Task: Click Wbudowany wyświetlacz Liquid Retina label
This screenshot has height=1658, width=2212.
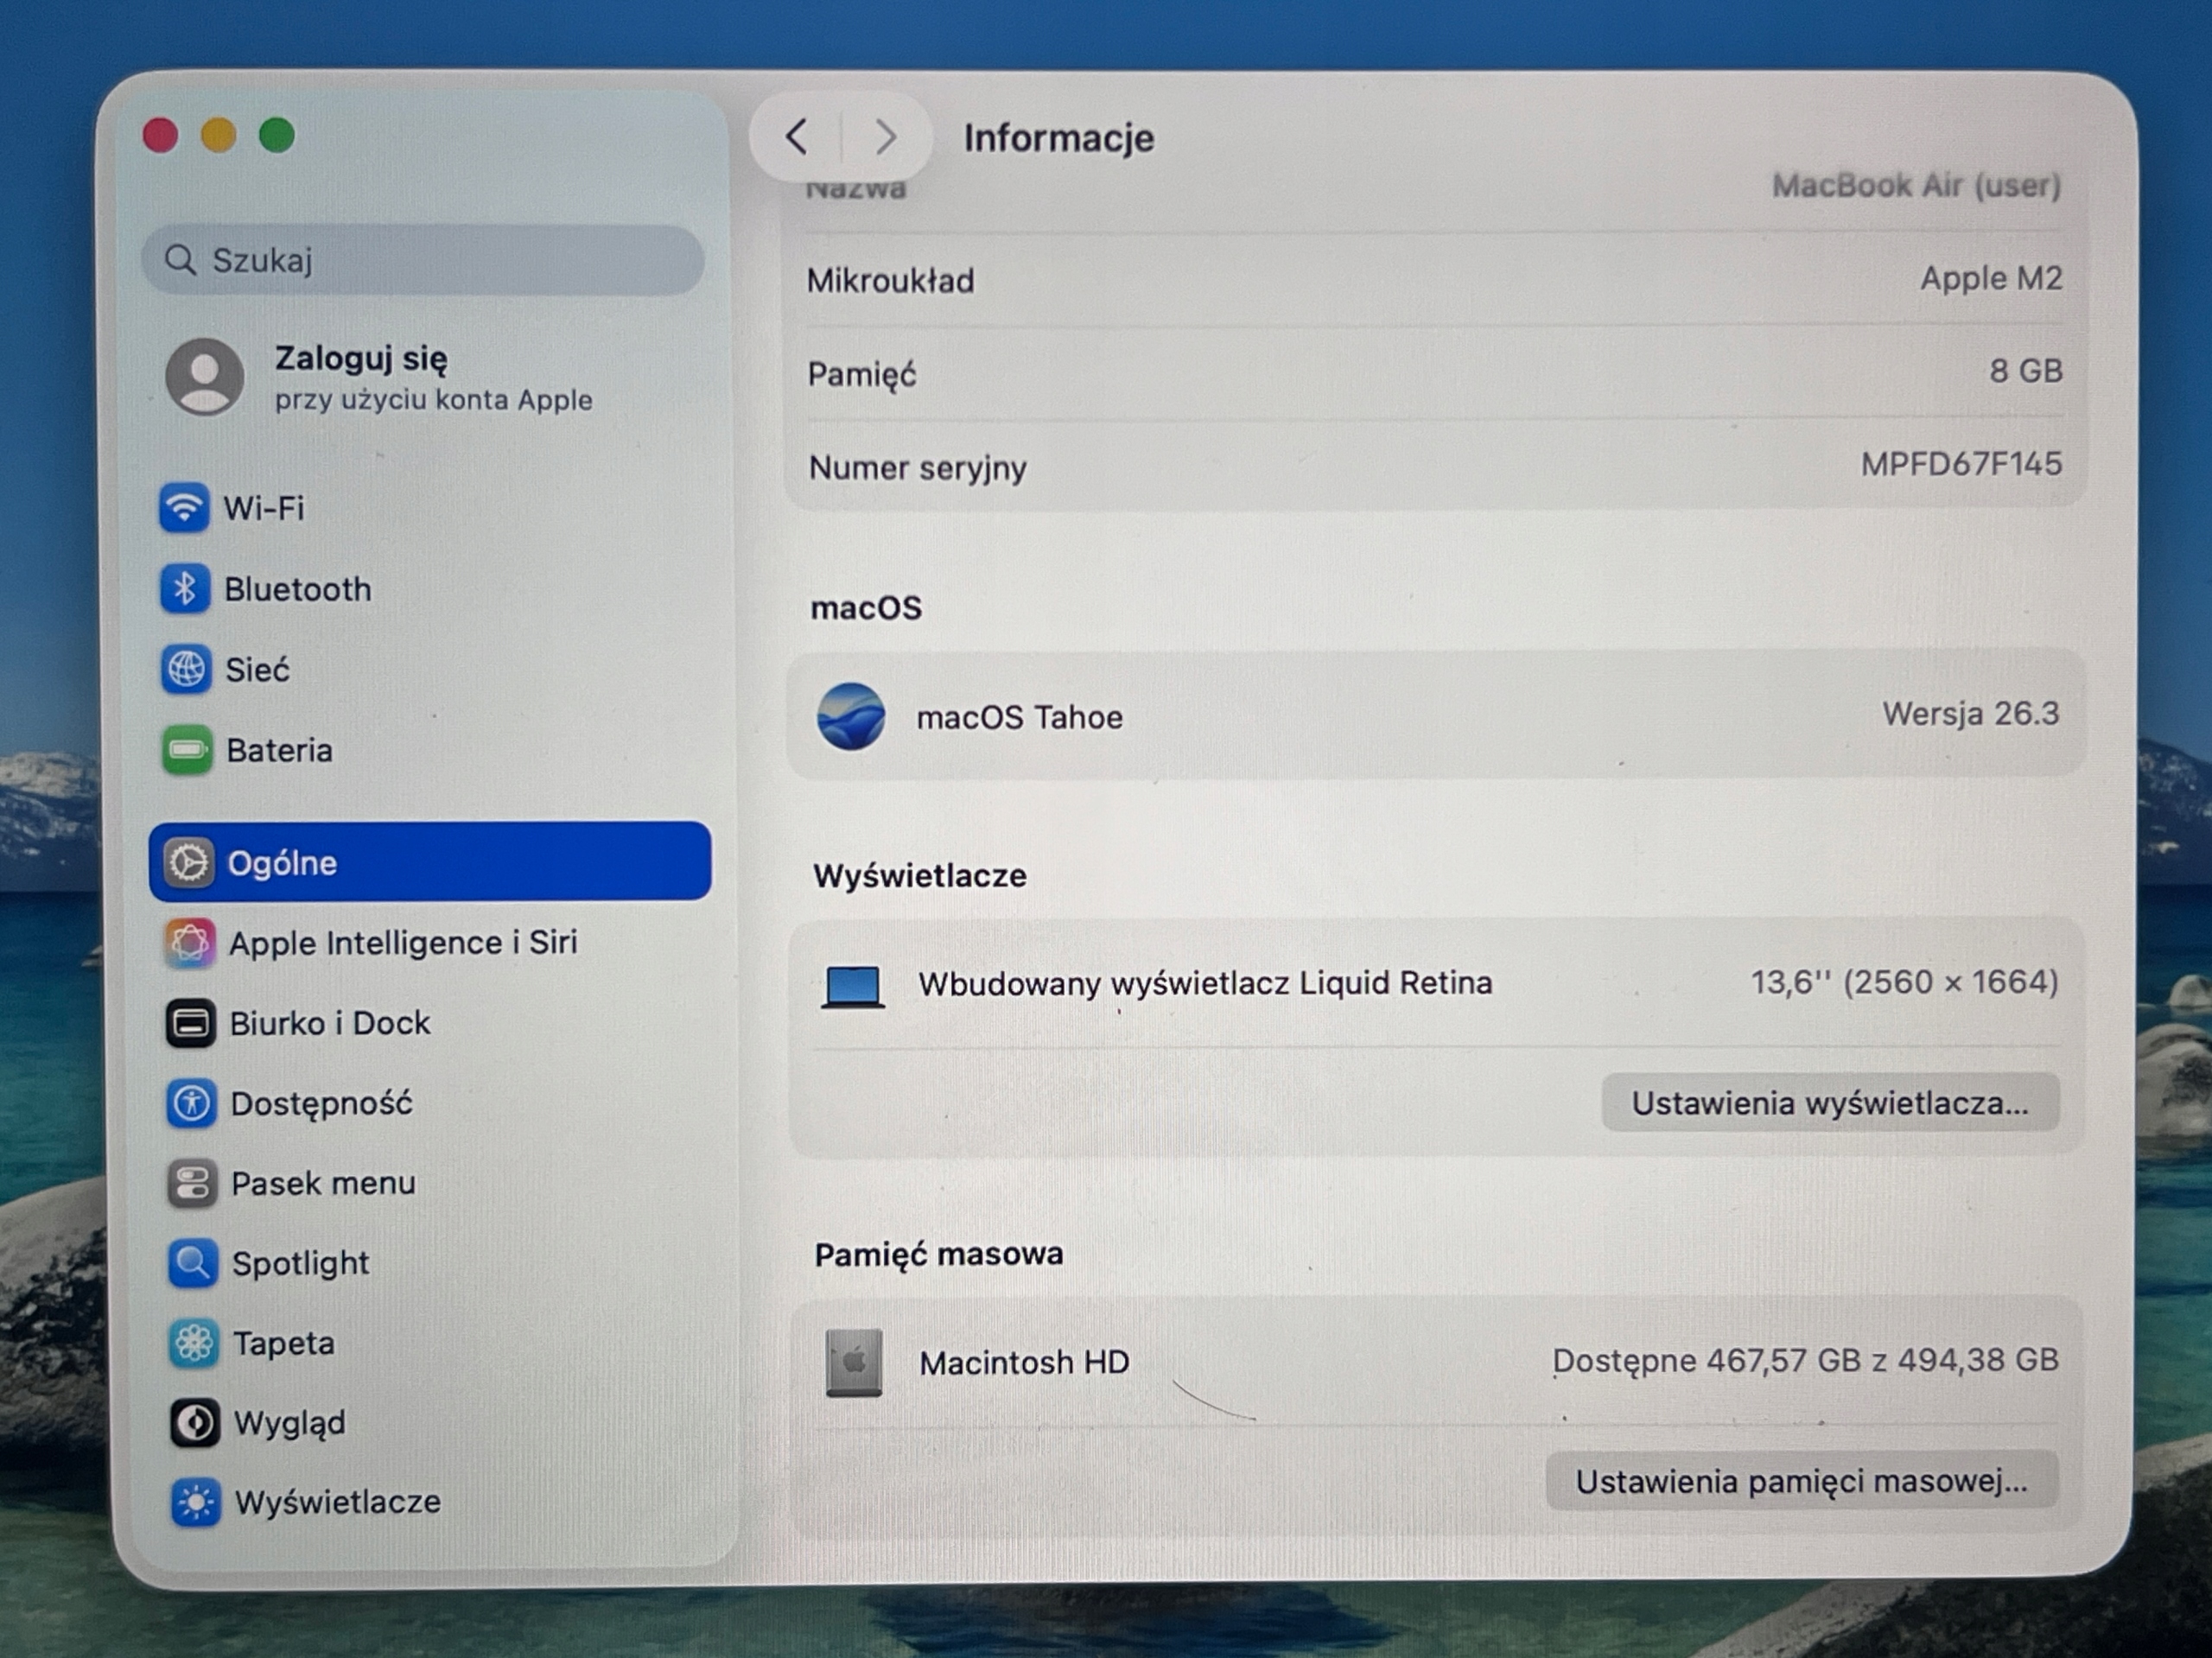Action: [1205, 984]
